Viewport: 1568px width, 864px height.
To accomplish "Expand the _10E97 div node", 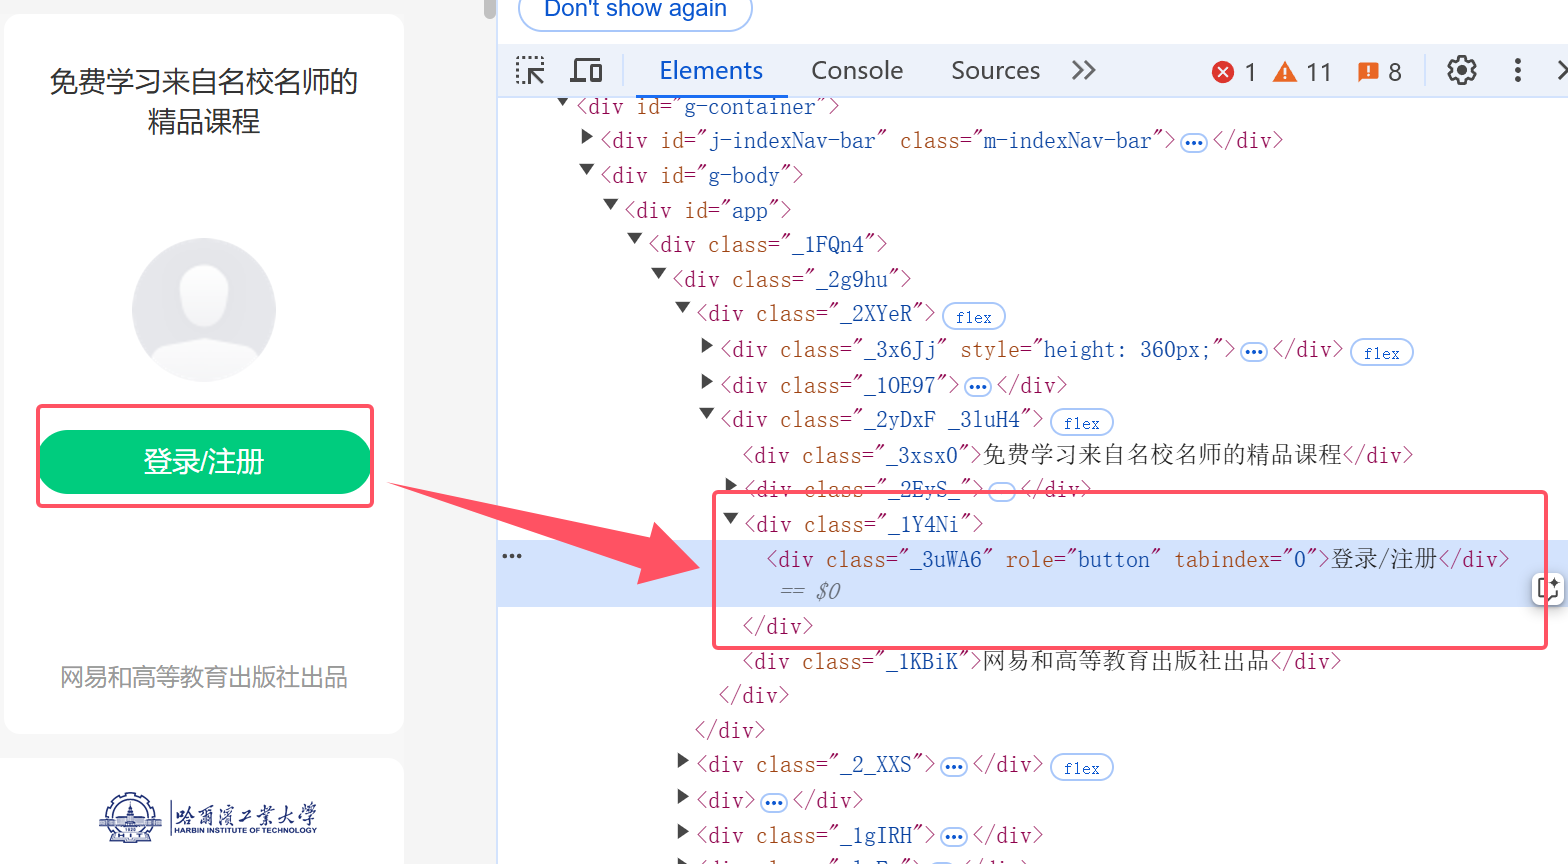I will (x=707, y=381).
